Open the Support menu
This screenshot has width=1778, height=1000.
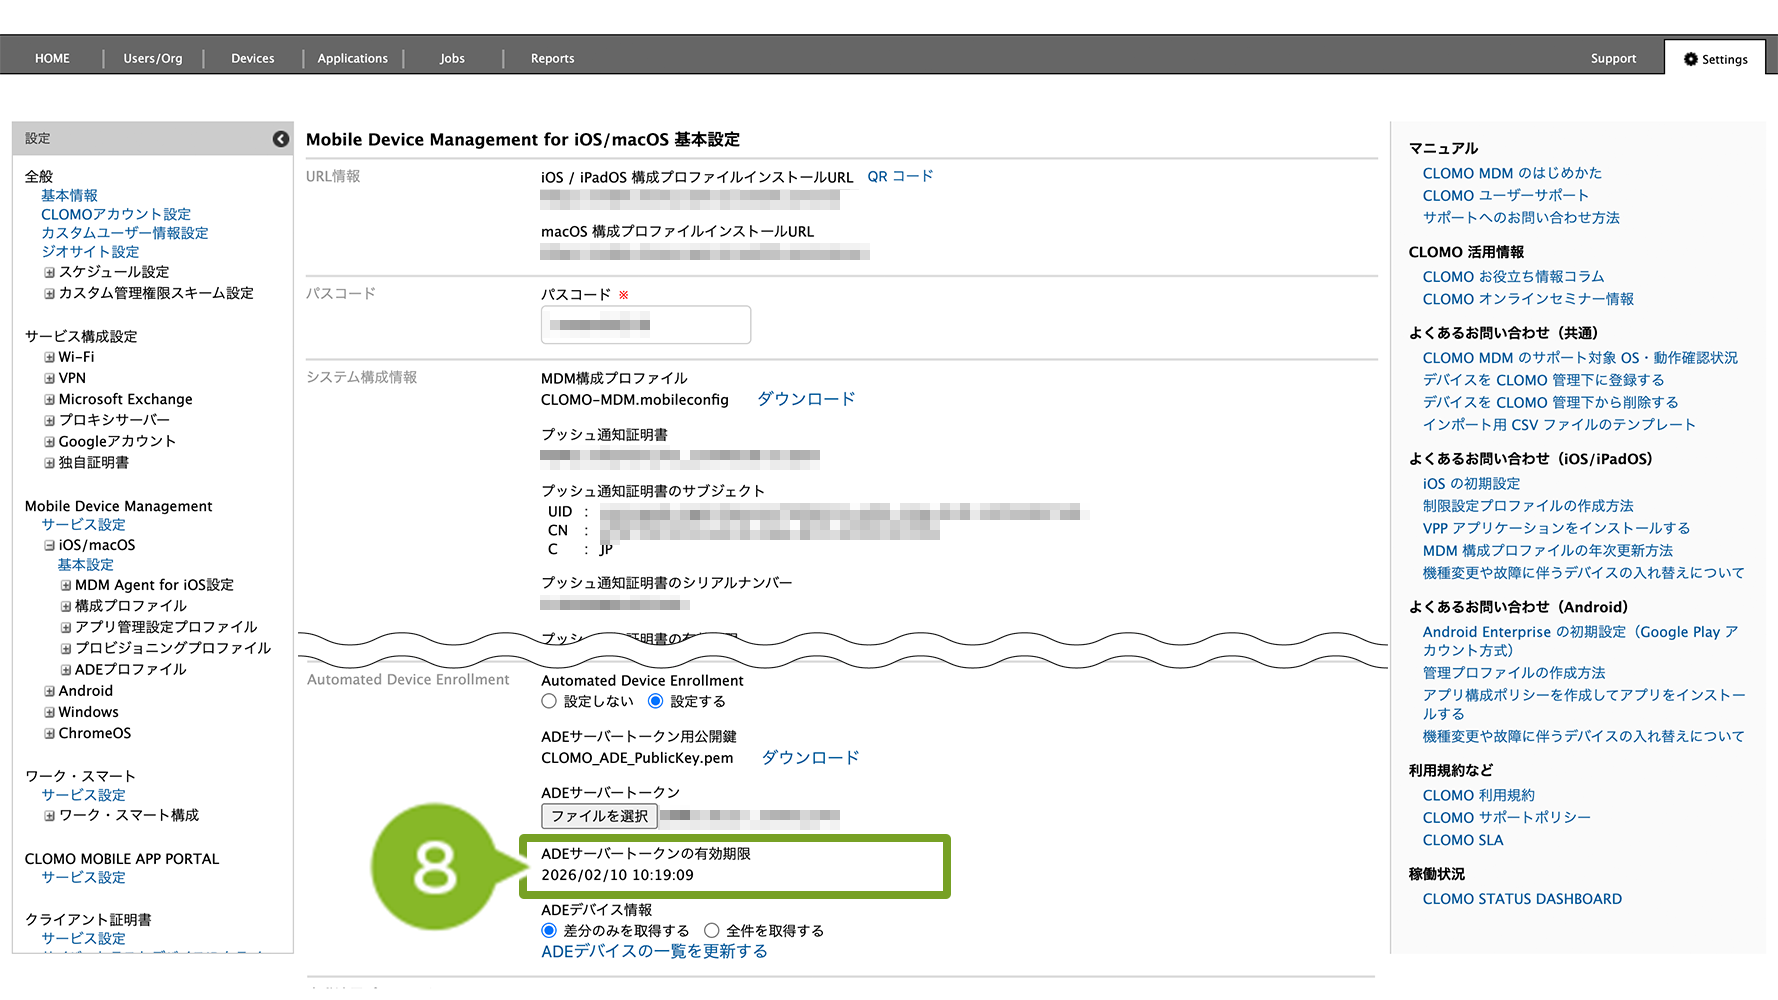tap(1613, 58)
